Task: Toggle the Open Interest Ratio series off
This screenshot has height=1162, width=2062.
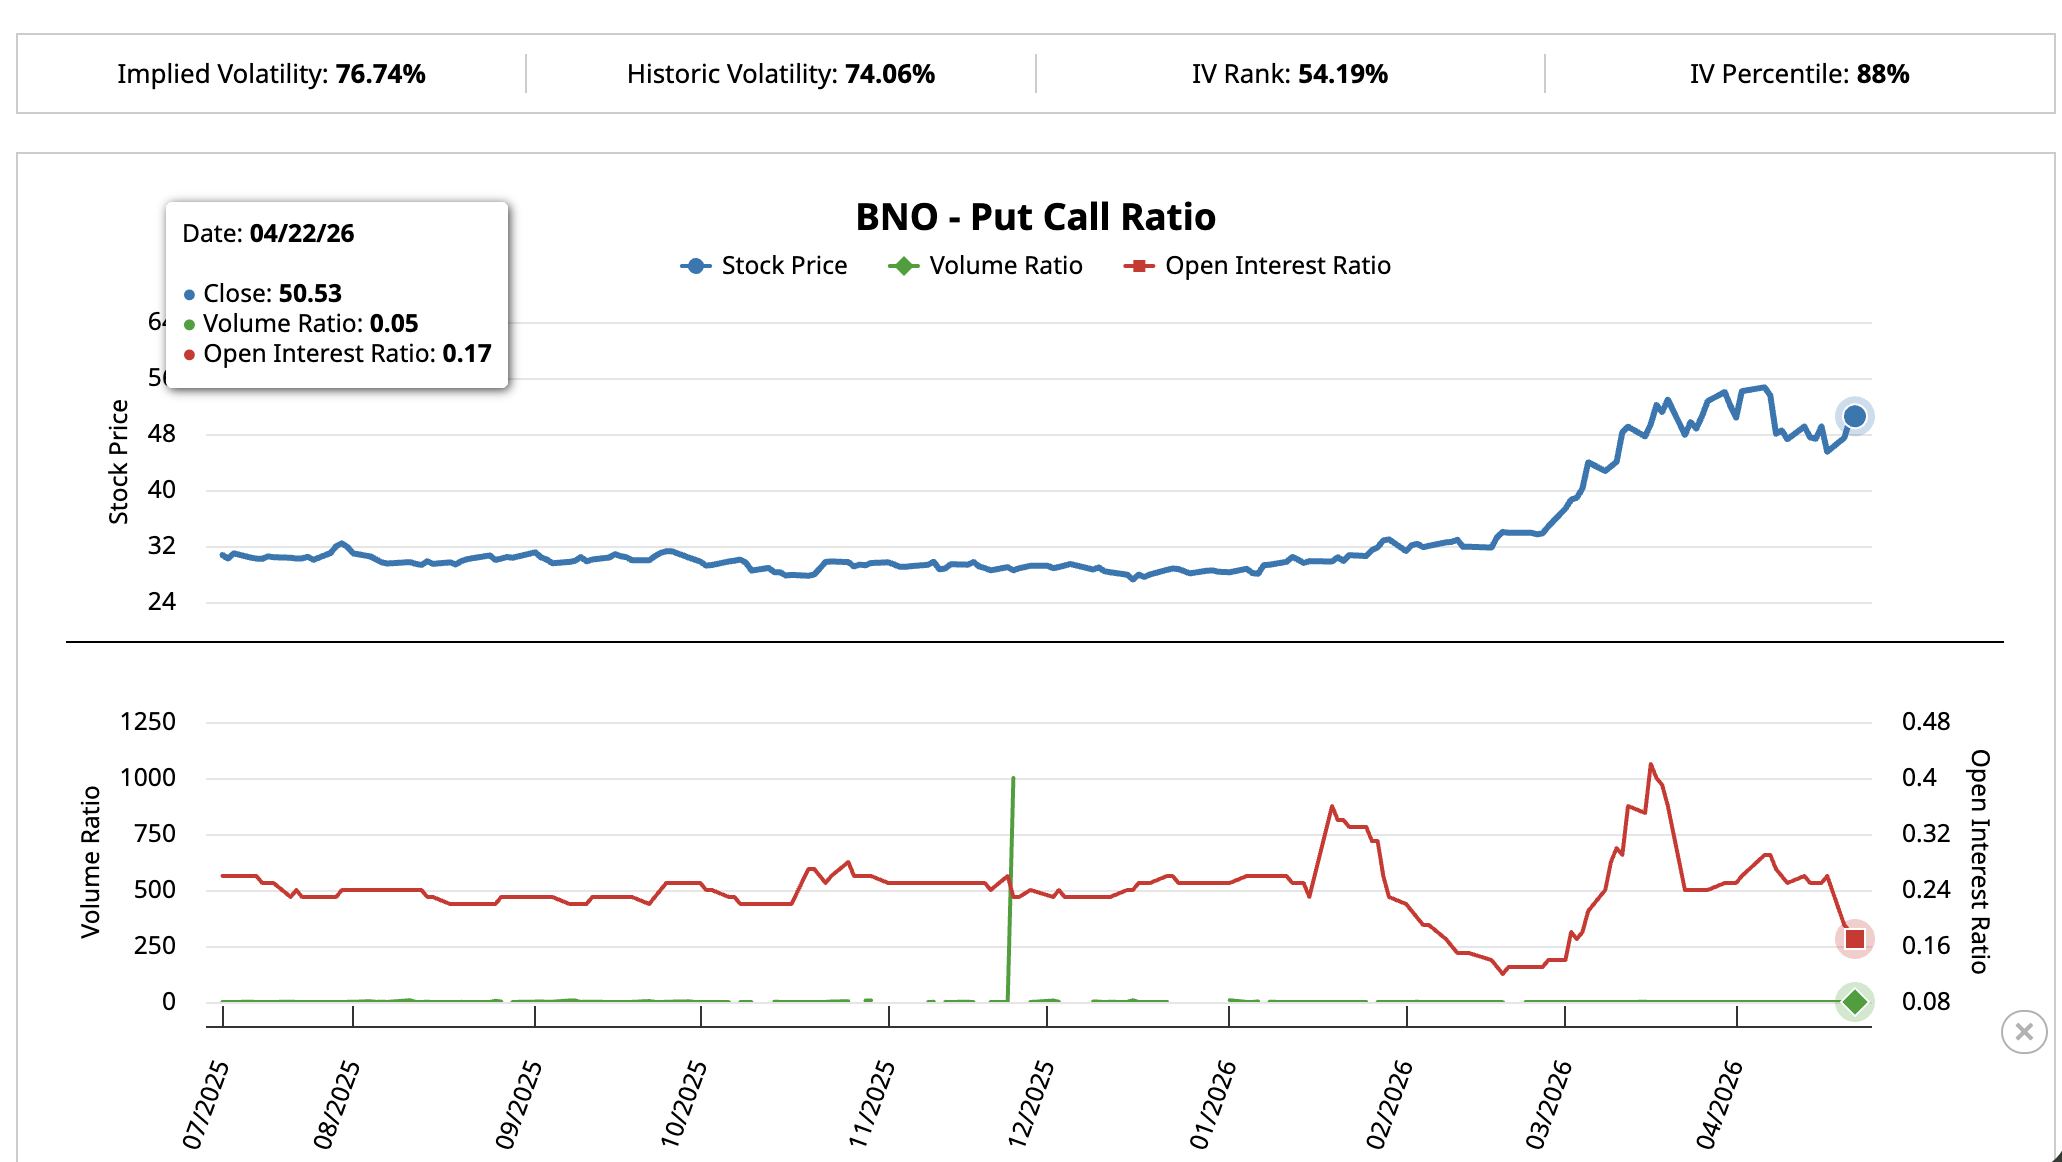Action: (x=1277, y=265)
